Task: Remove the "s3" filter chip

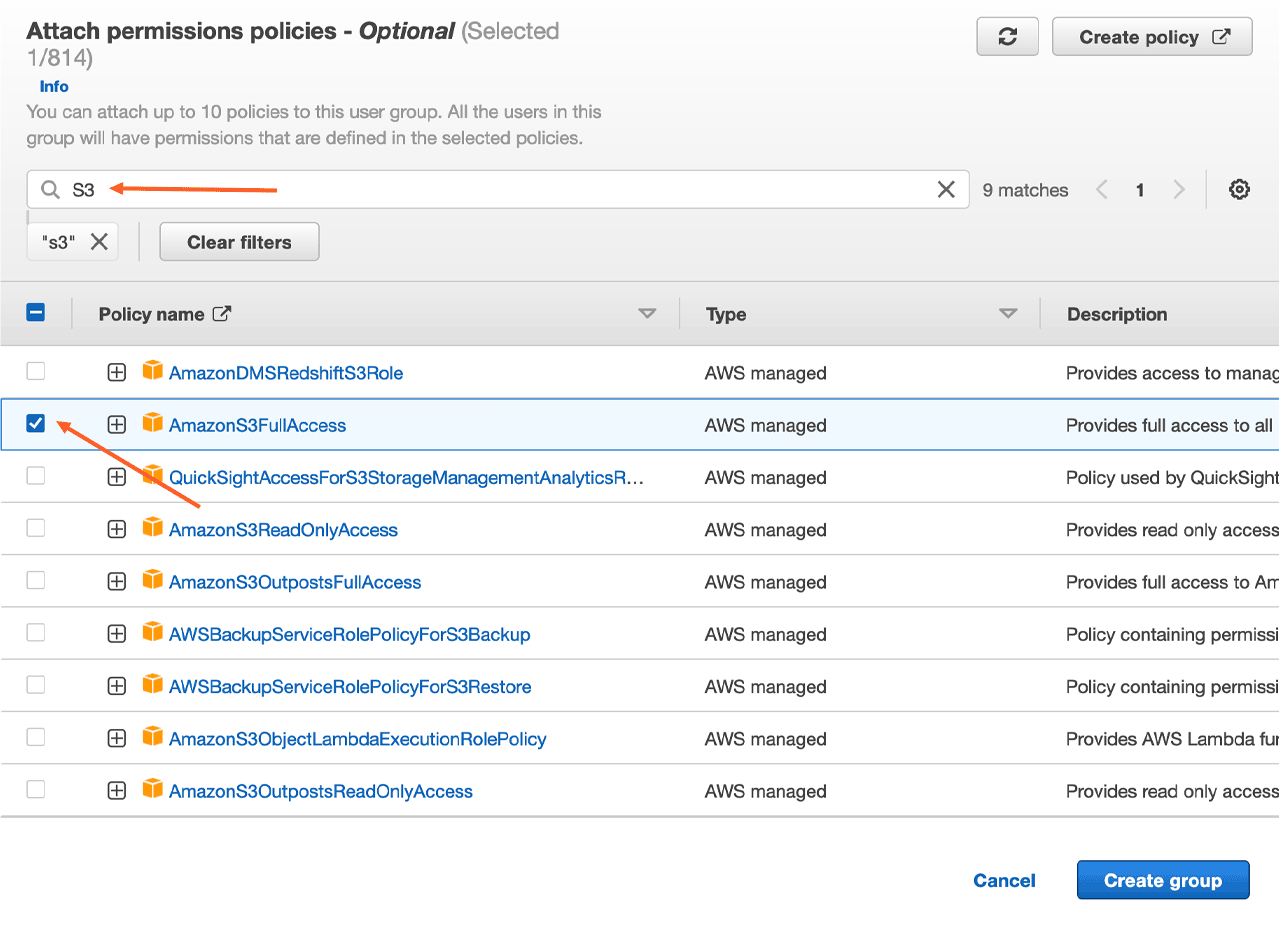Action: (99, 242)
